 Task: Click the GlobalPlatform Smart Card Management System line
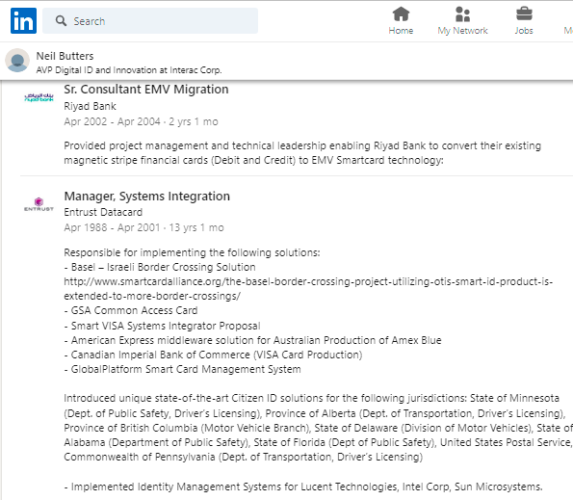click(x=182, y=369)
